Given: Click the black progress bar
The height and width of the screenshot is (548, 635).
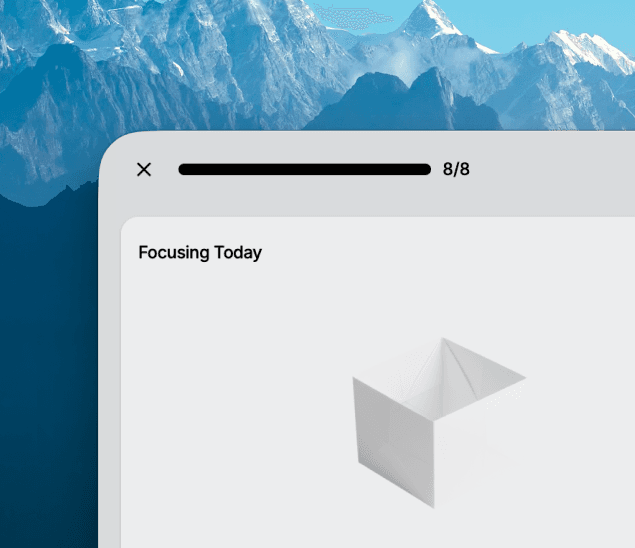Looking at the screenshot, I should (305, 169).
